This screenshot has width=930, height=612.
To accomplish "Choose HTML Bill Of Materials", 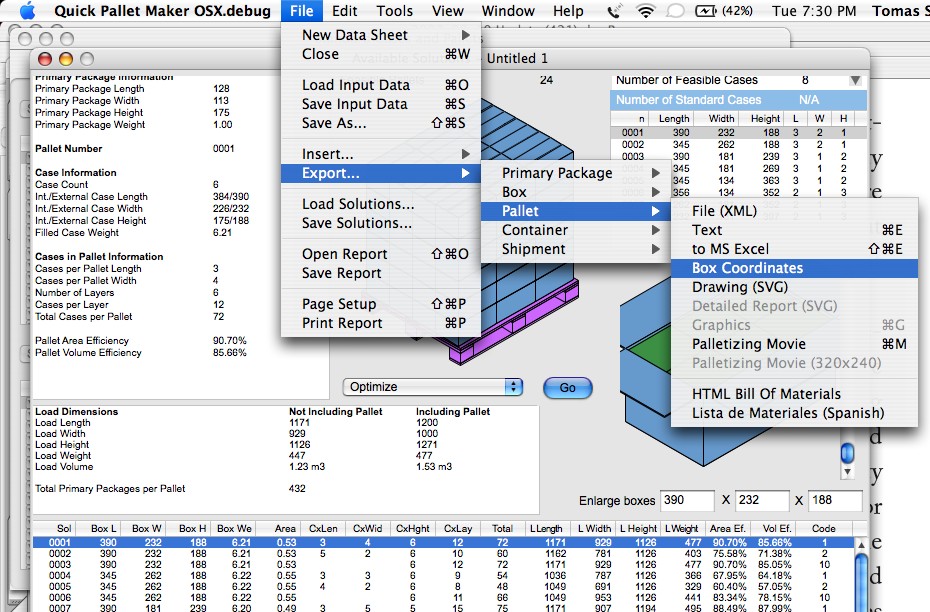I will click(794, 394).
